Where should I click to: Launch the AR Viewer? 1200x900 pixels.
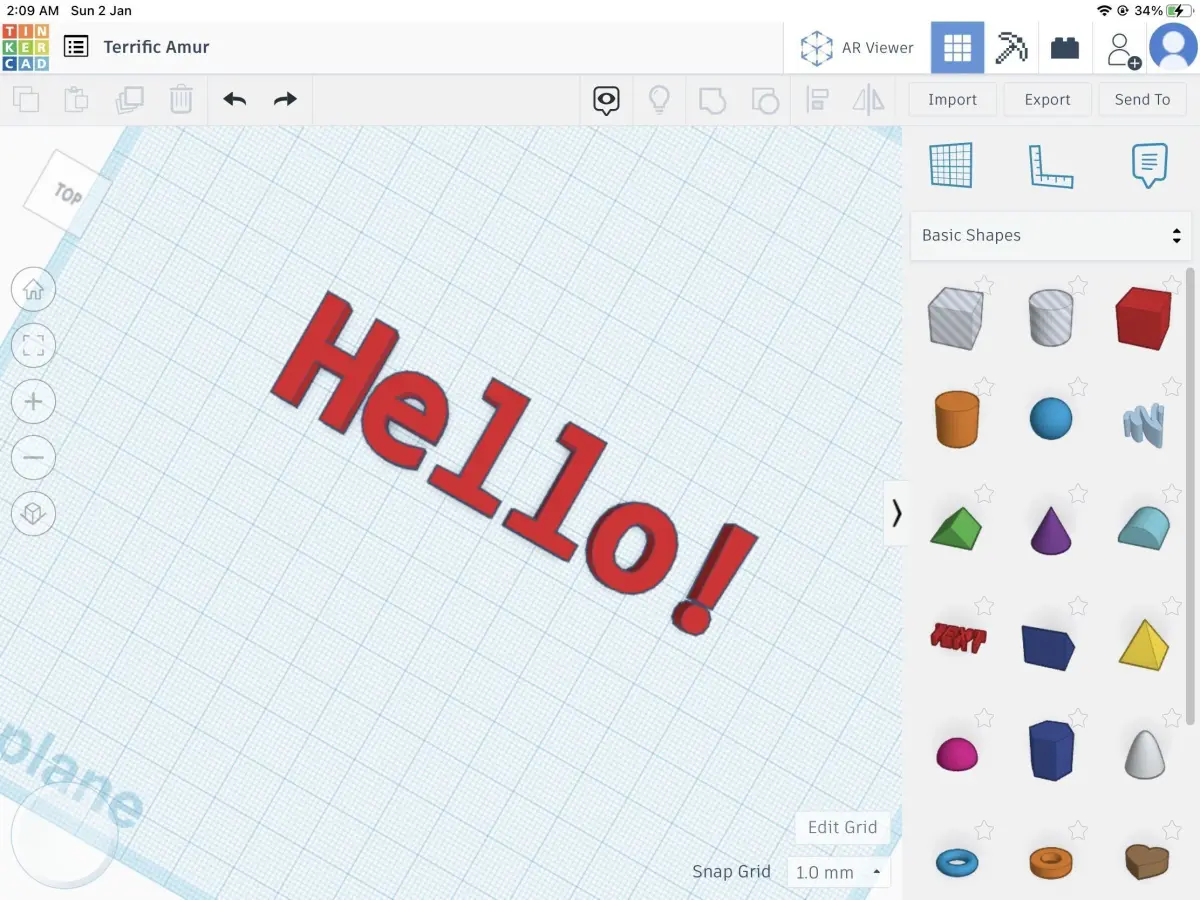coord(857,47)
